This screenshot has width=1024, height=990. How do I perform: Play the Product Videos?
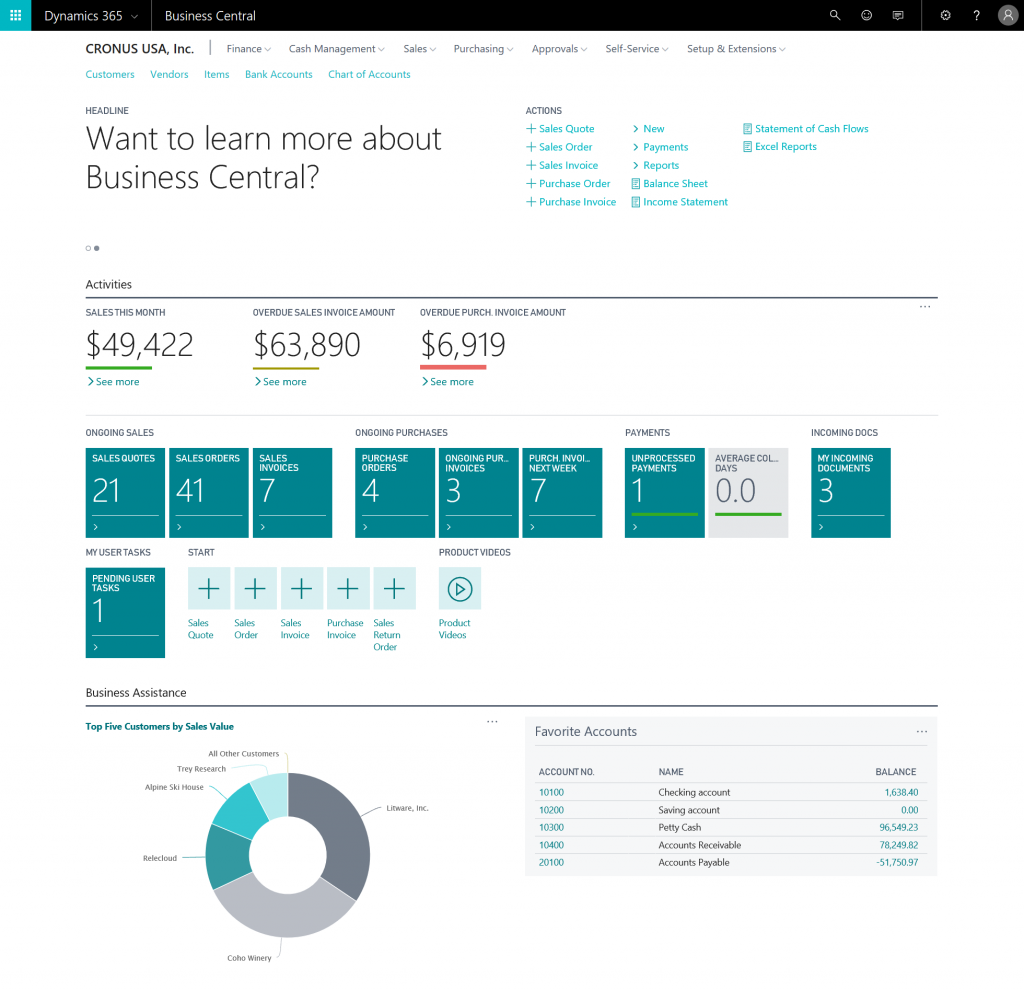point(459,588)
